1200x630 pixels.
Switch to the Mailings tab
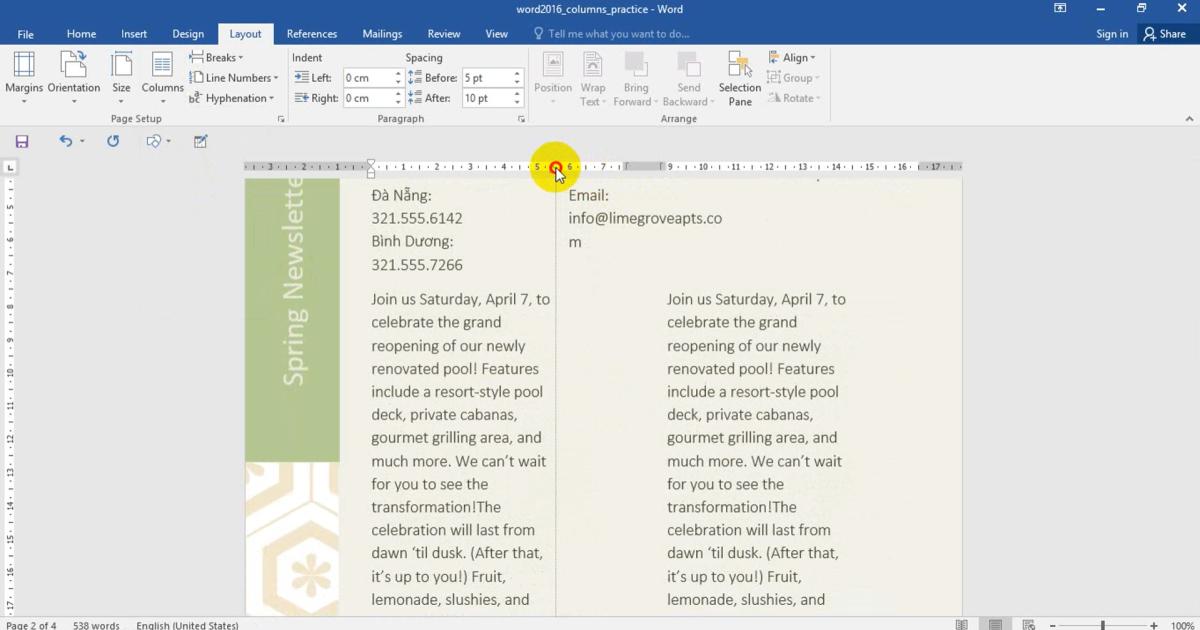pyautogui.click(x=382, y=34)
